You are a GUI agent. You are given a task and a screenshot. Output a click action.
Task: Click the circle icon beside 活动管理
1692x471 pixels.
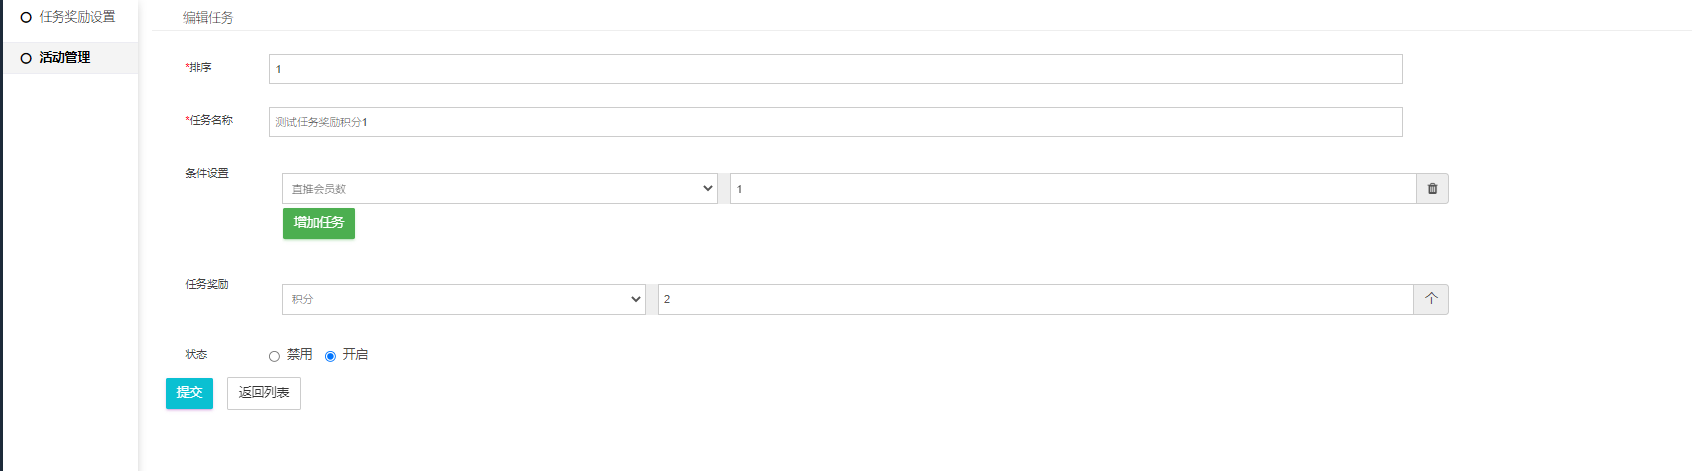[x=26, y=58]
